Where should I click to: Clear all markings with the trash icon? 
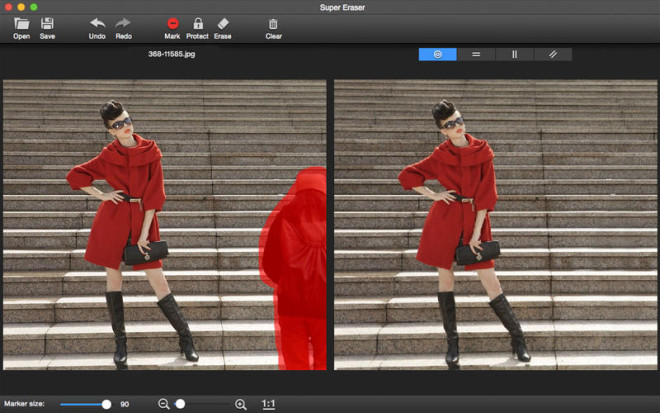[273, 24]
